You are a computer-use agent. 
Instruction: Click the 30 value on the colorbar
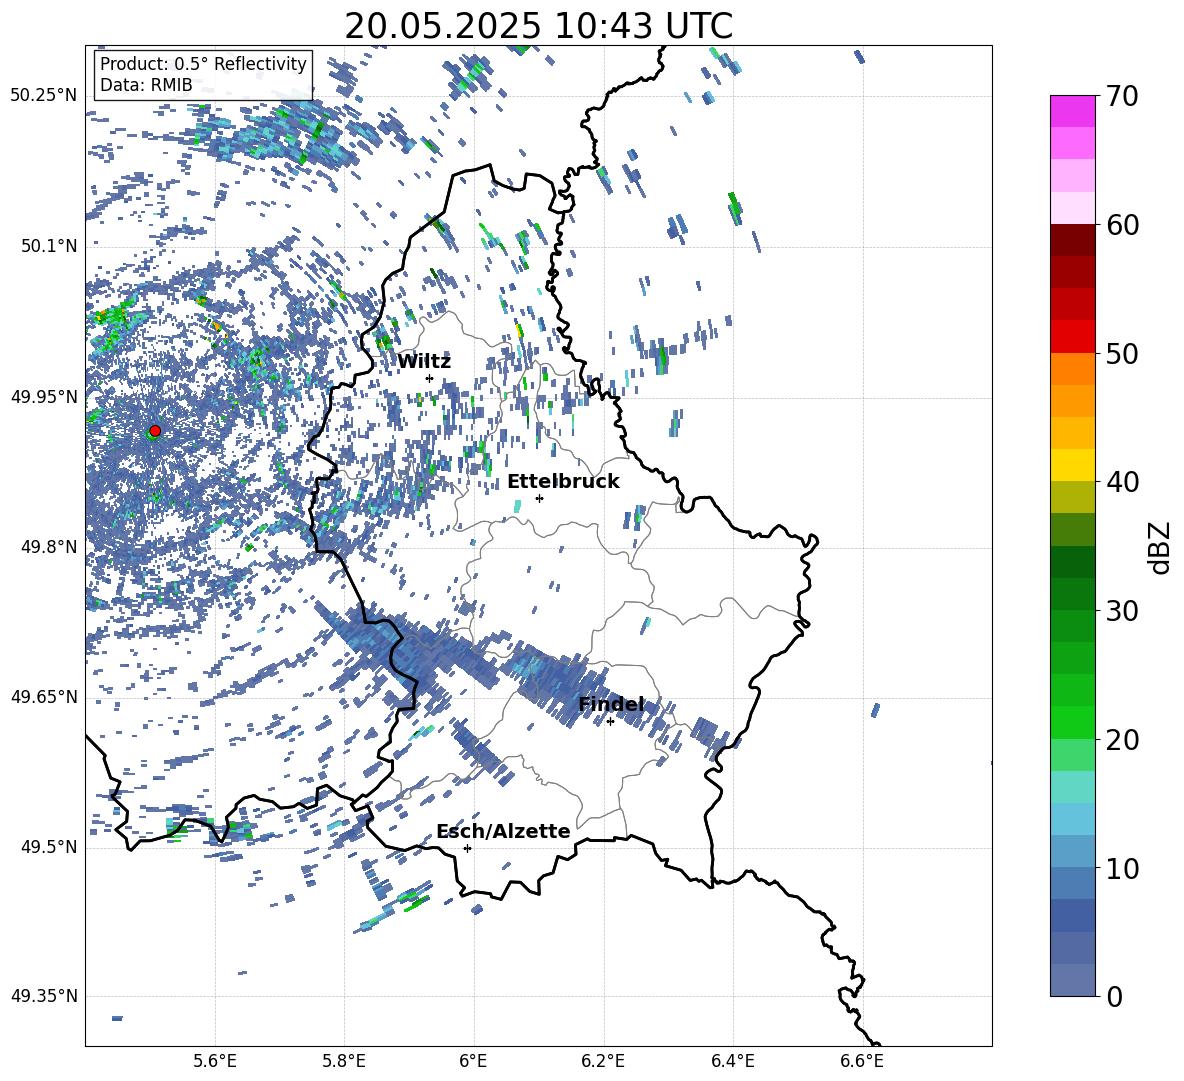1123,611
